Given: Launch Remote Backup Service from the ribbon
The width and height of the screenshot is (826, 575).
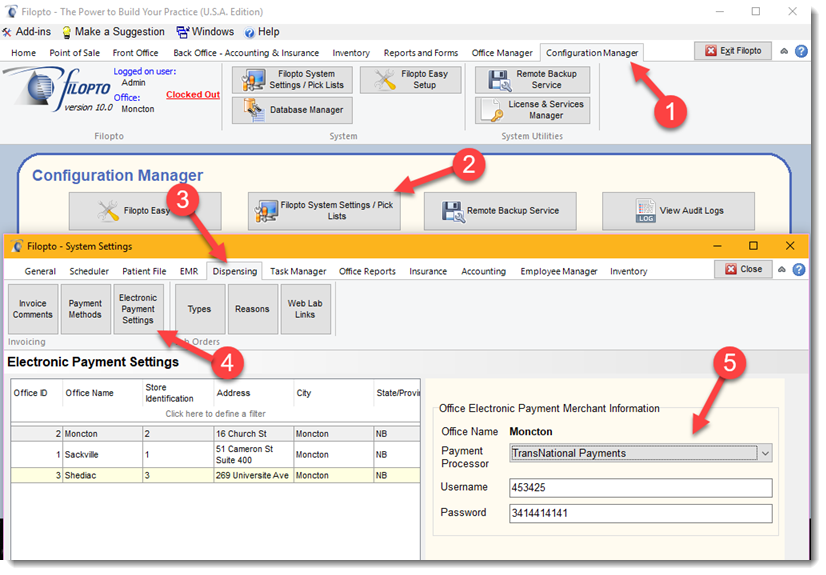Looking at the screenshot, I should click(x=533, y=80).
